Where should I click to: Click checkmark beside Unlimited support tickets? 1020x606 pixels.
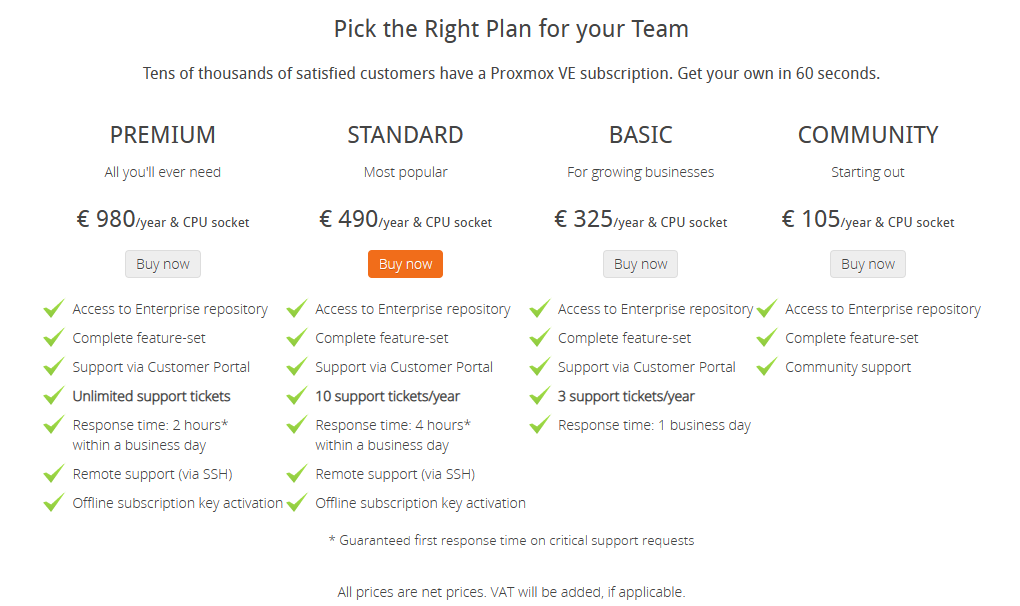[x=54, y=396]
